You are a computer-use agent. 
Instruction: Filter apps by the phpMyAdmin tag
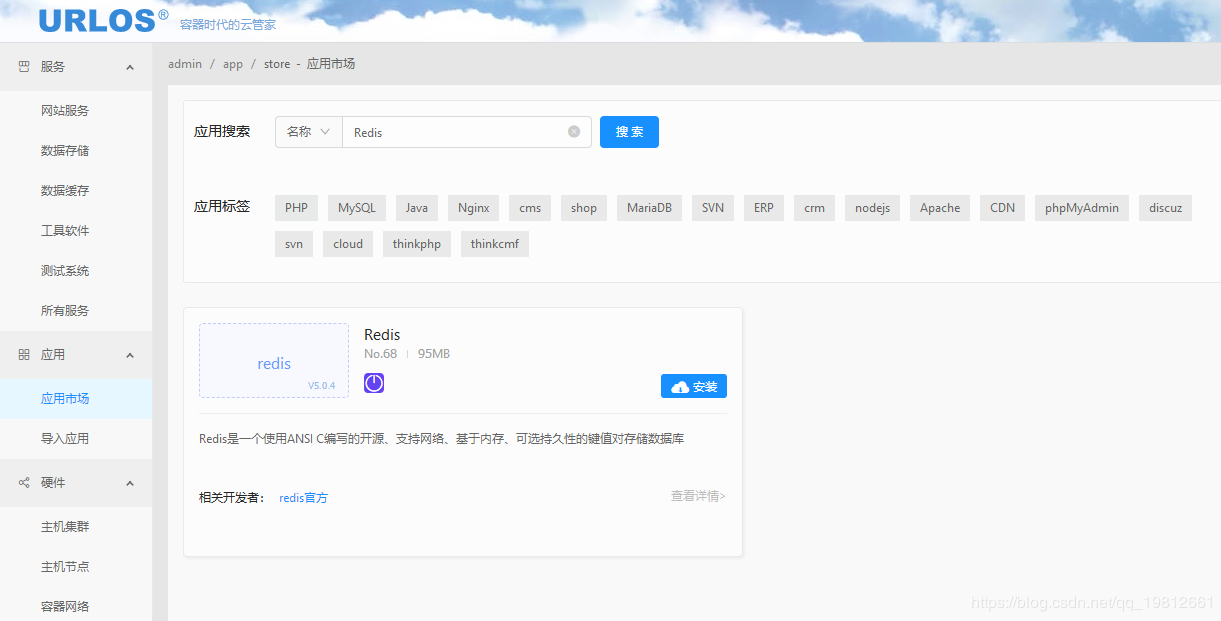point(1081,207)
